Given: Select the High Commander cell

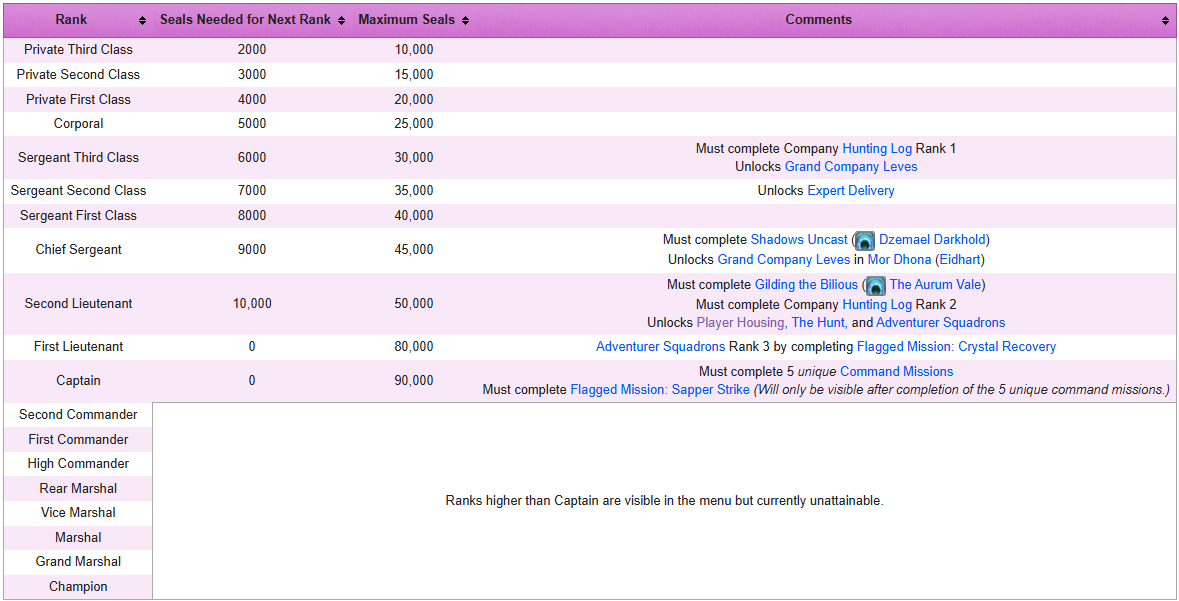Looking at the screenshot, I should coord(78,464).
